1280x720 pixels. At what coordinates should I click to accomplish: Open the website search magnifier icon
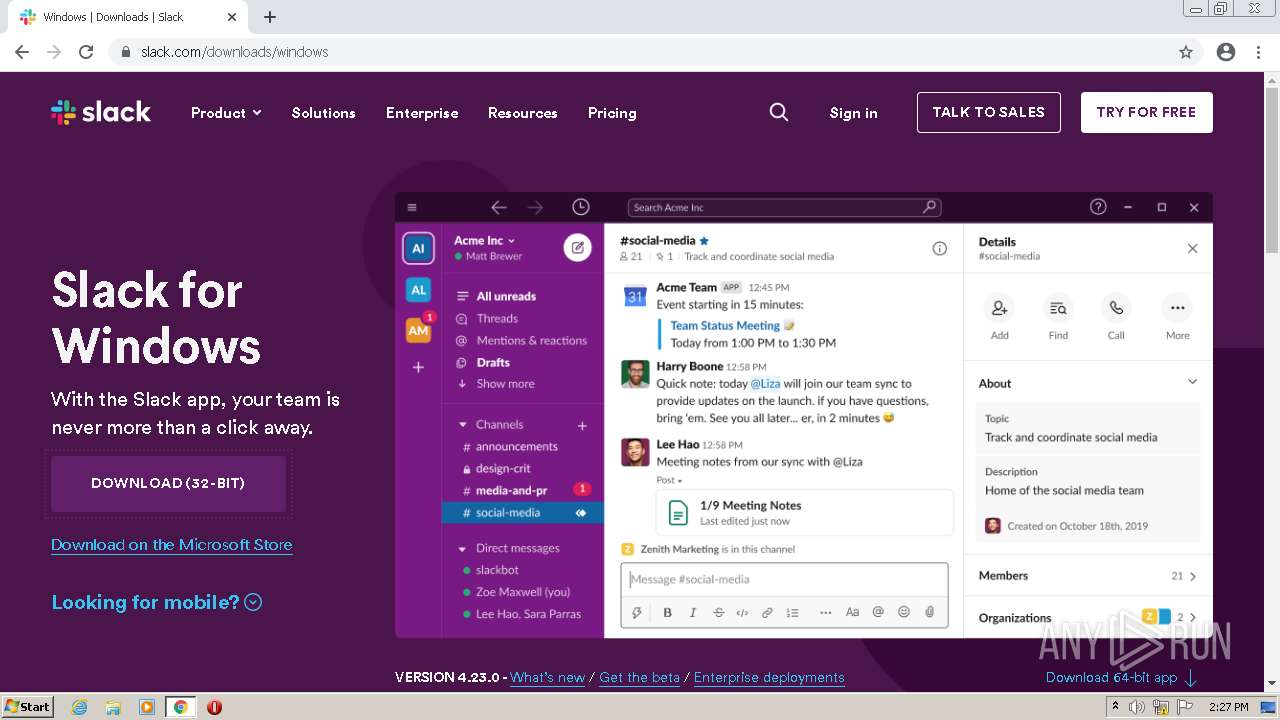click(x=779, y=112)
